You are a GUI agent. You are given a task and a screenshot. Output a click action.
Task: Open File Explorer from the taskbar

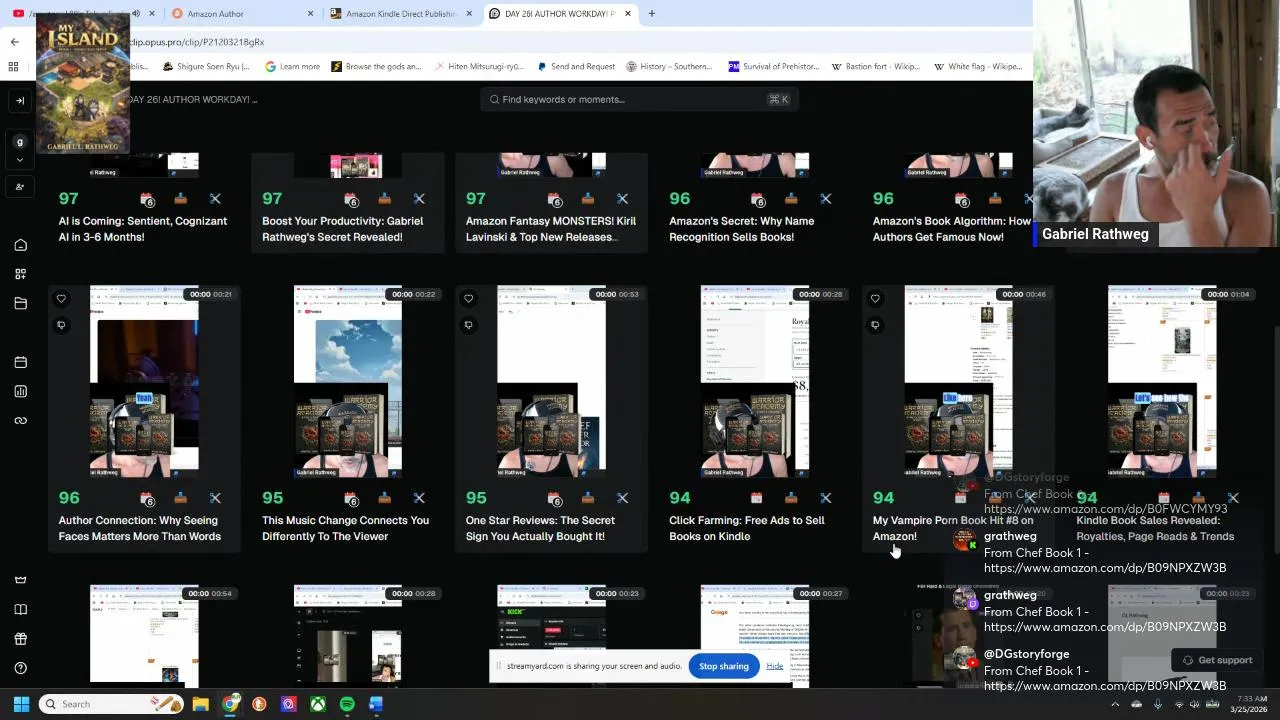[x=201, y=704]
